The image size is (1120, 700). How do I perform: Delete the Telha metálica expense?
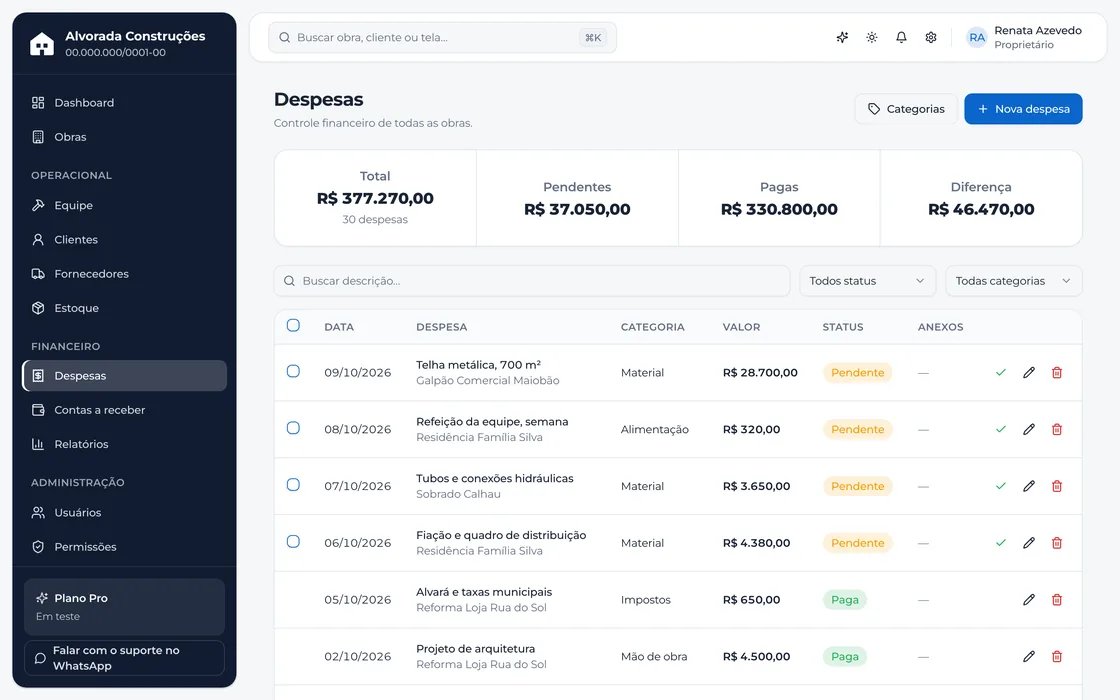tap(1057, 372)
